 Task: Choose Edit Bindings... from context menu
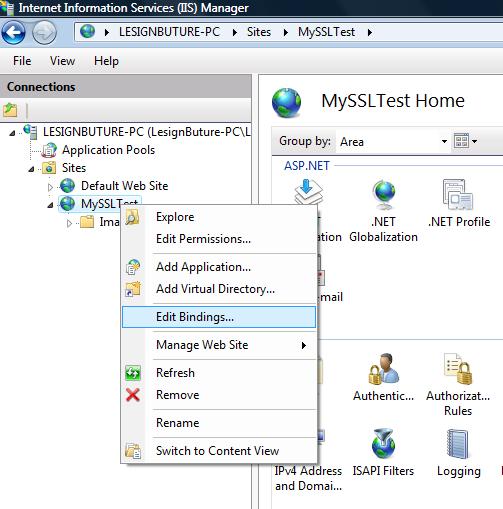coord(219,317)
